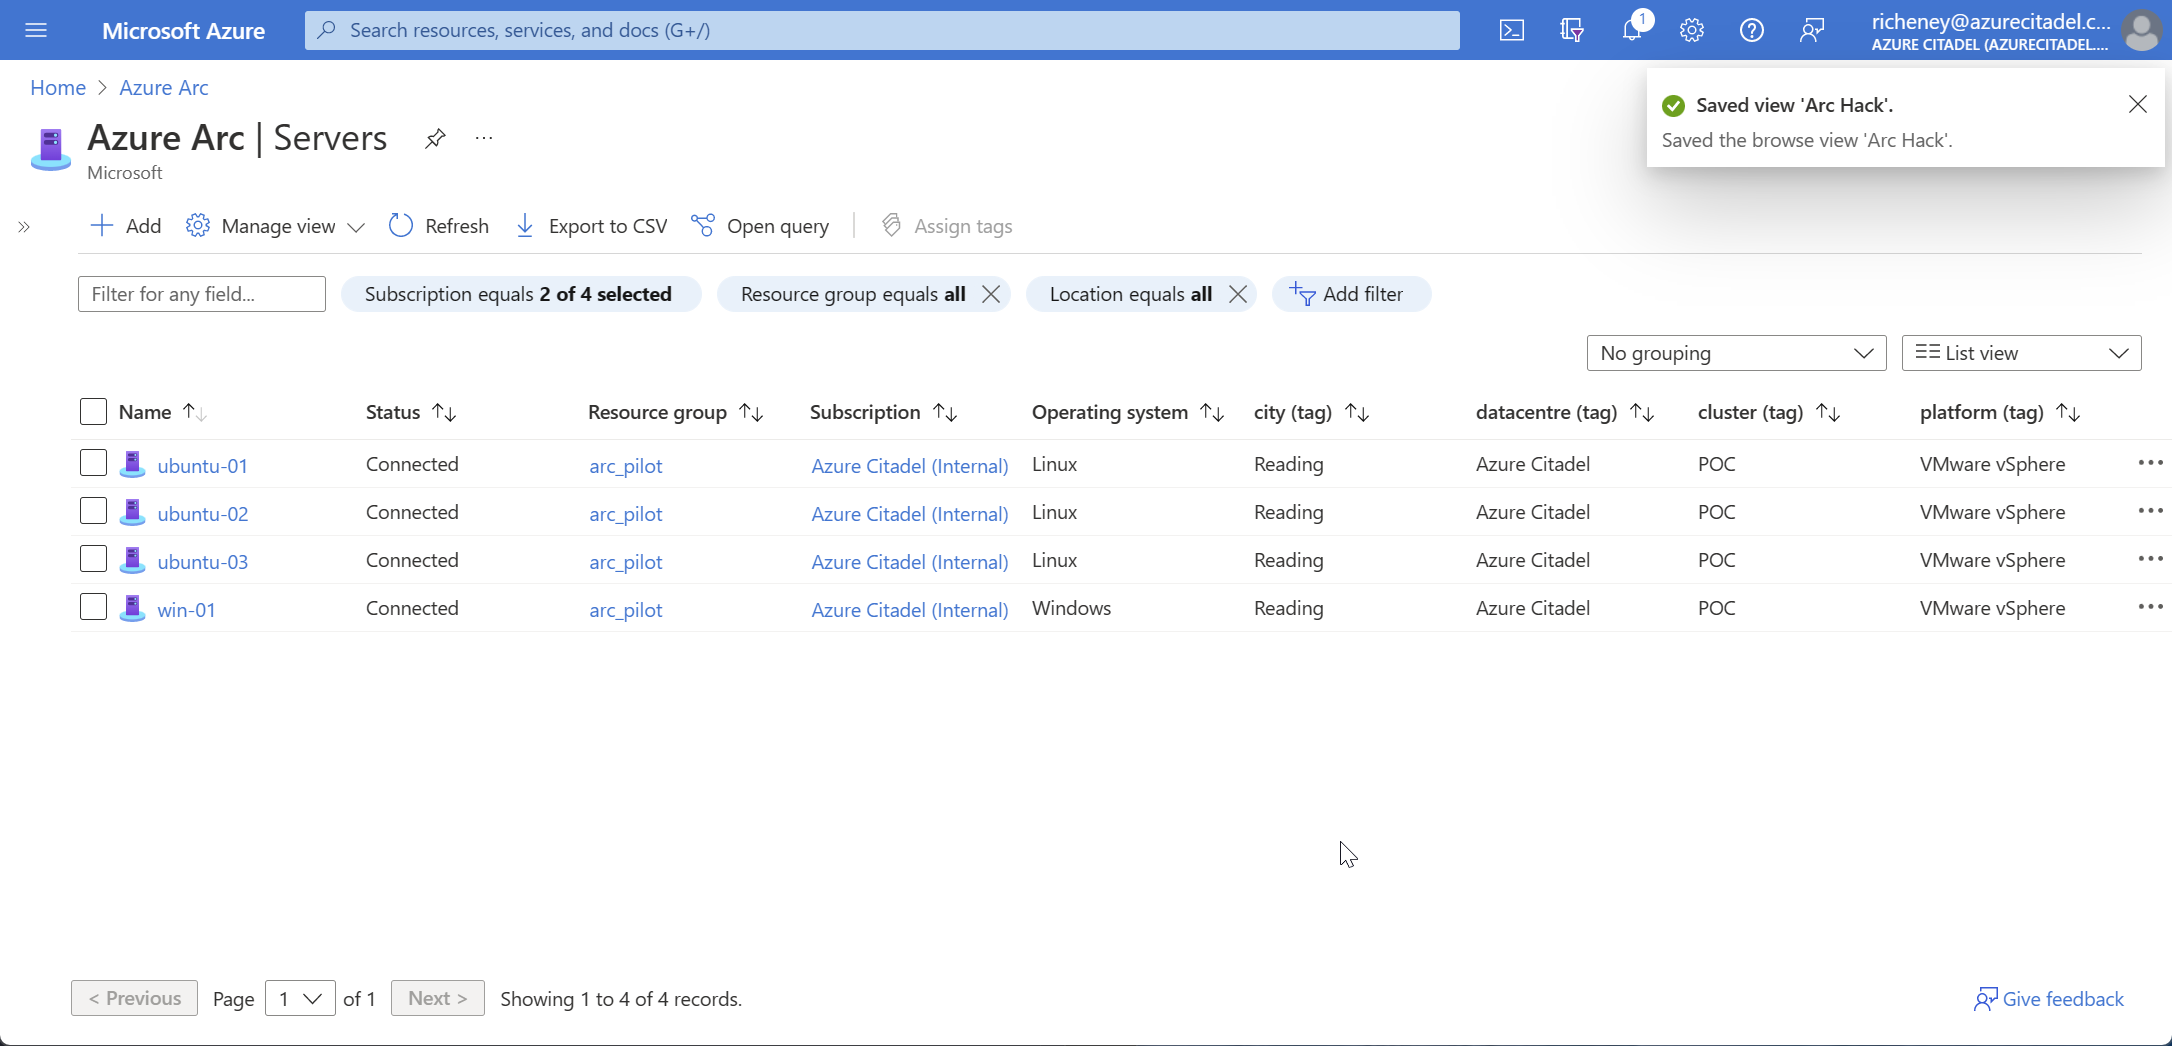Toggle the select-all checkbox in header

[x=93, y=412]
